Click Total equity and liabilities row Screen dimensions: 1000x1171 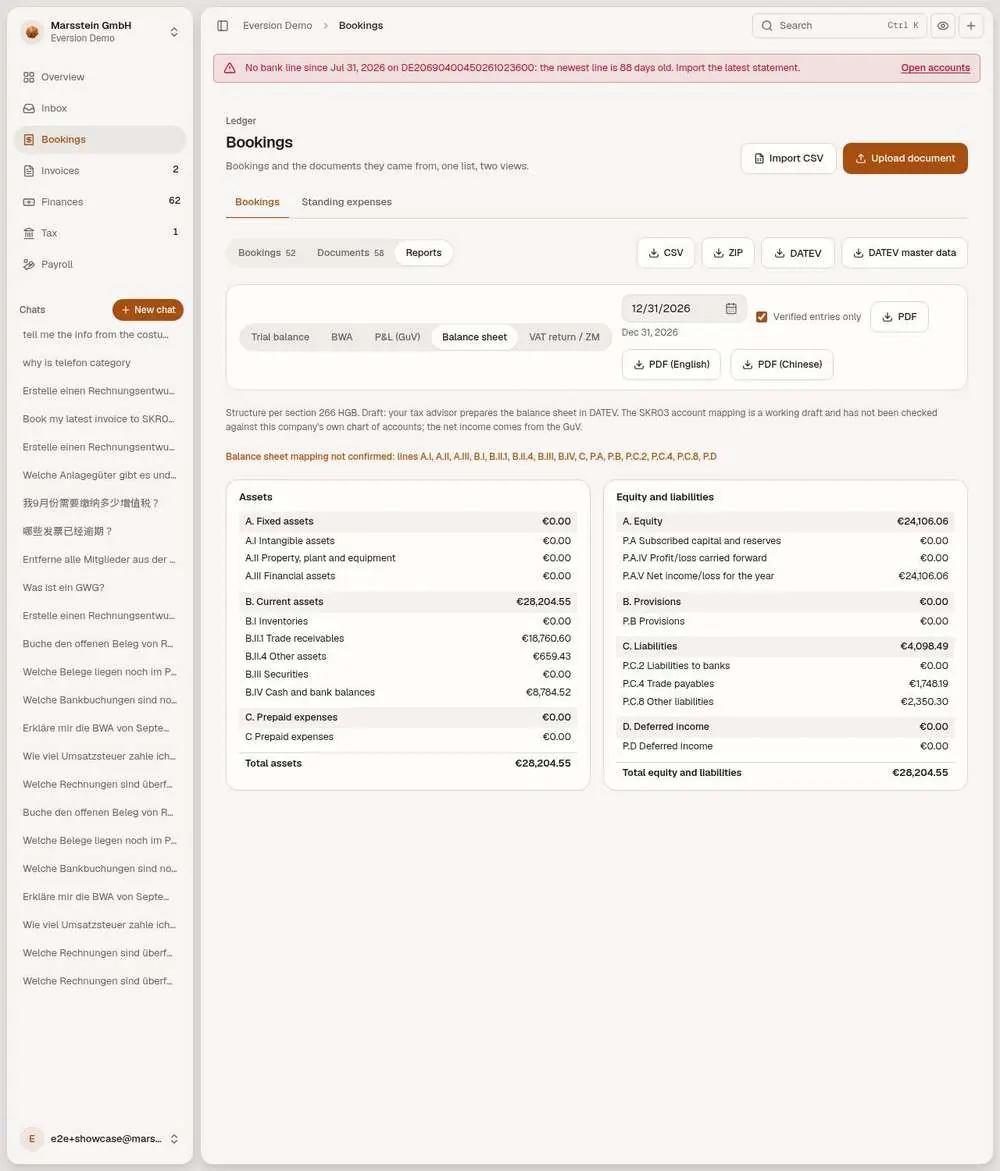[785, 773]
